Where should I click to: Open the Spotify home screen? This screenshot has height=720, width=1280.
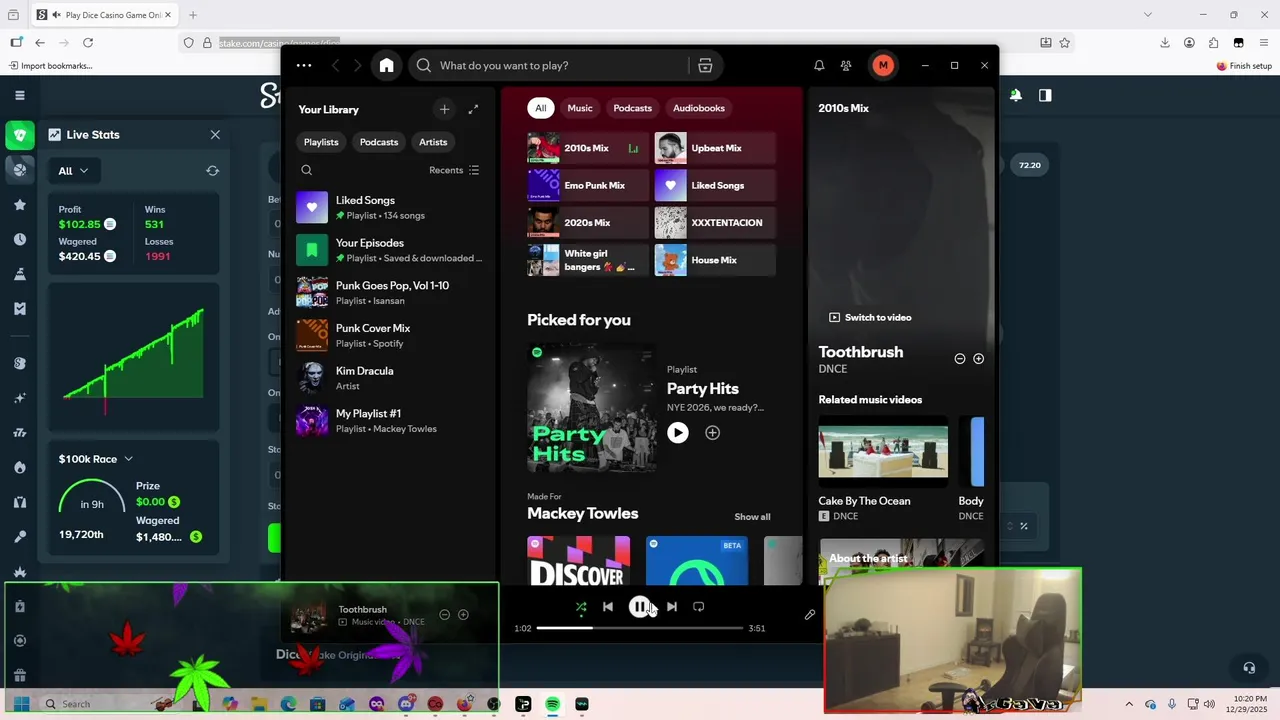386,65
